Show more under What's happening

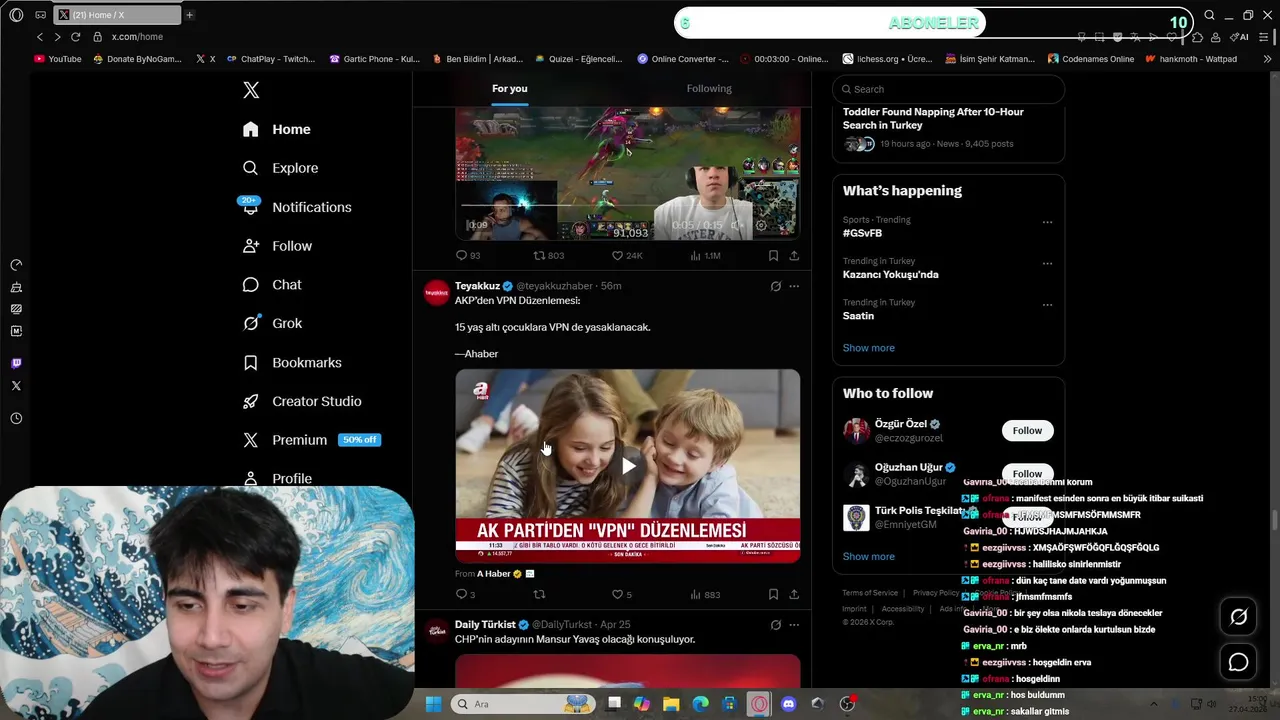pyautogui.click(x=868, y=348)
